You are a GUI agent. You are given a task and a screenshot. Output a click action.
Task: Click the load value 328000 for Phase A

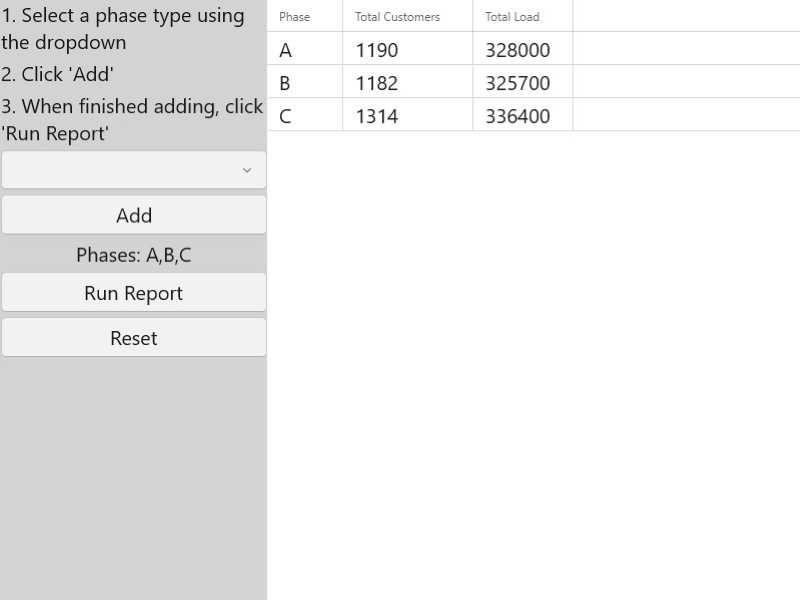click(x=521, y=49)
